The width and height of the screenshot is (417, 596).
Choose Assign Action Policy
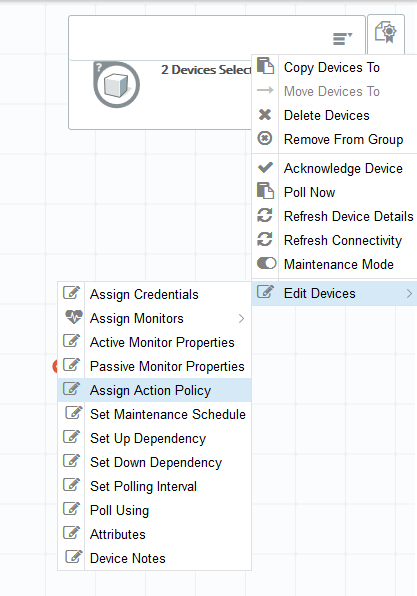[154, 390]
